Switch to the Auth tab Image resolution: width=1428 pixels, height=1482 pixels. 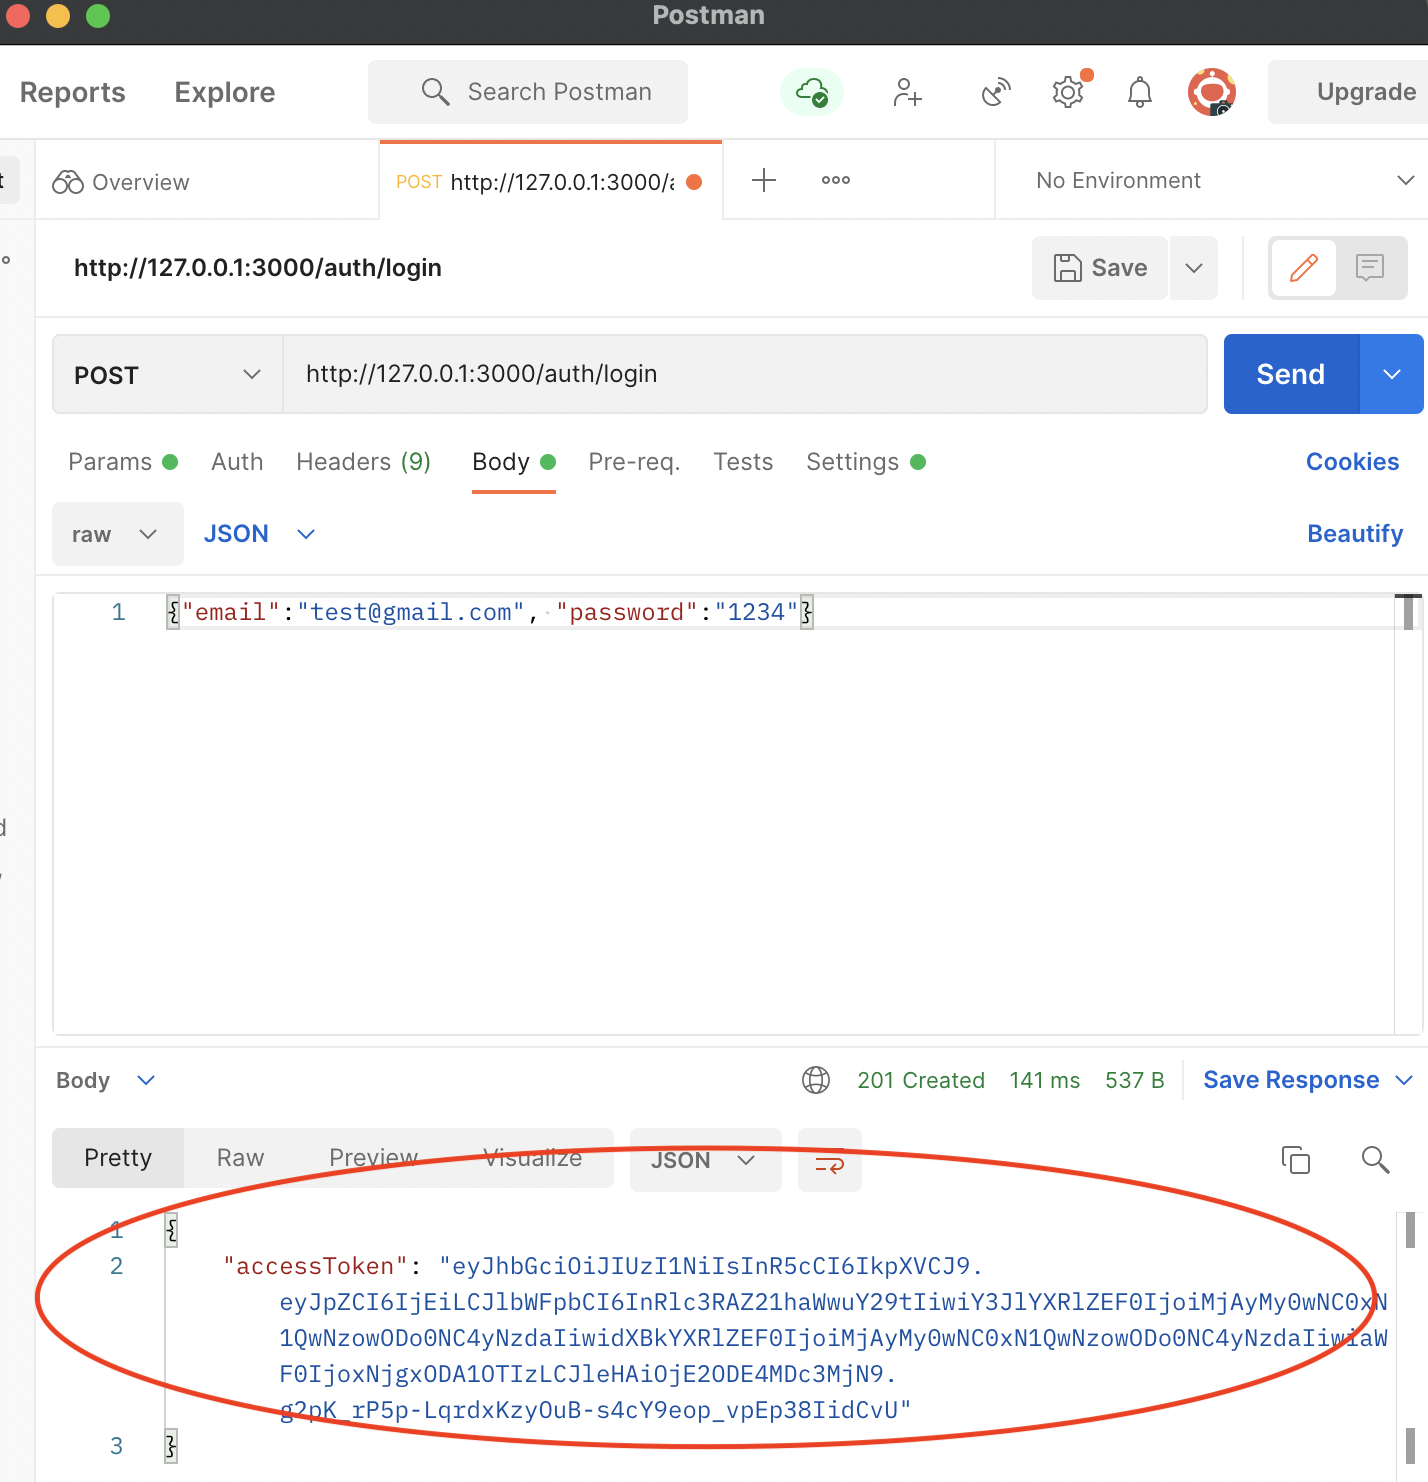click(x=237, y=462)
